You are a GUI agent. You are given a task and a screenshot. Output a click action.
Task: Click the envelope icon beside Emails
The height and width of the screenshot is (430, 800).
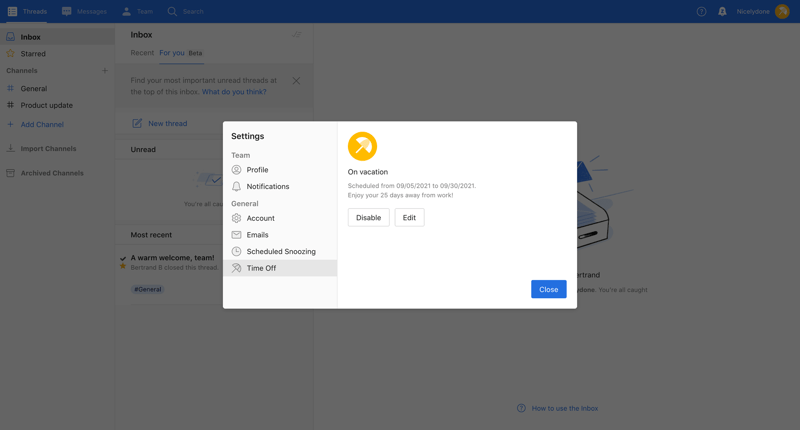click(236, 235)
